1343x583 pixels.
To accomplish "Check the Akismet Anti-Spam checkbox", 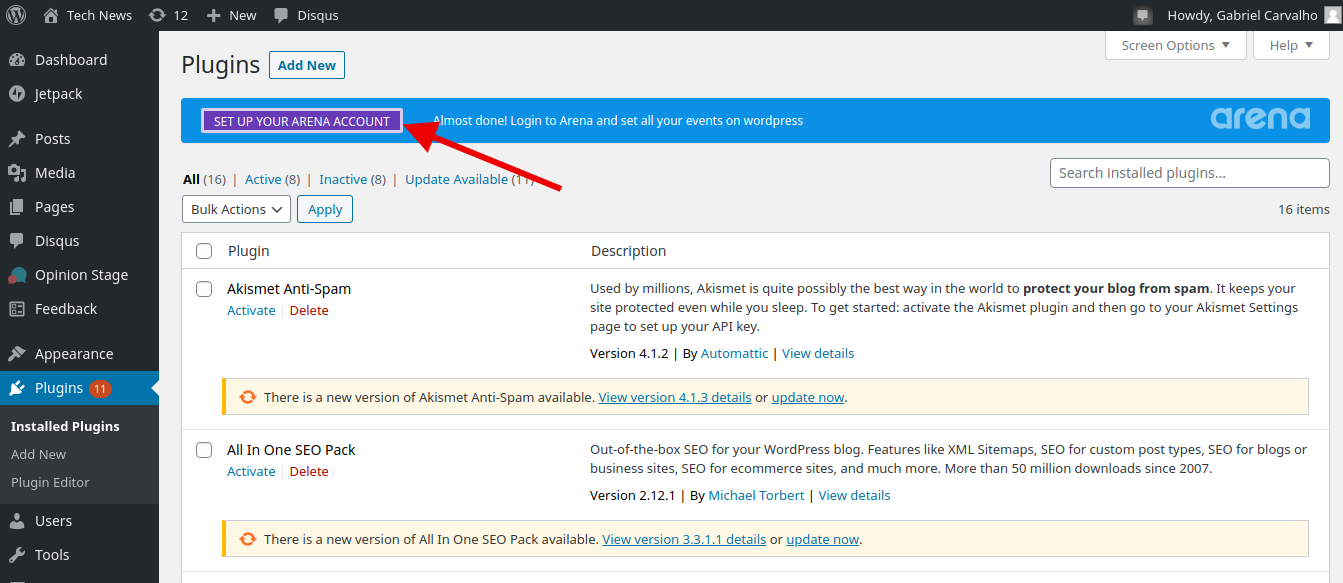I will tap(204, 289).
